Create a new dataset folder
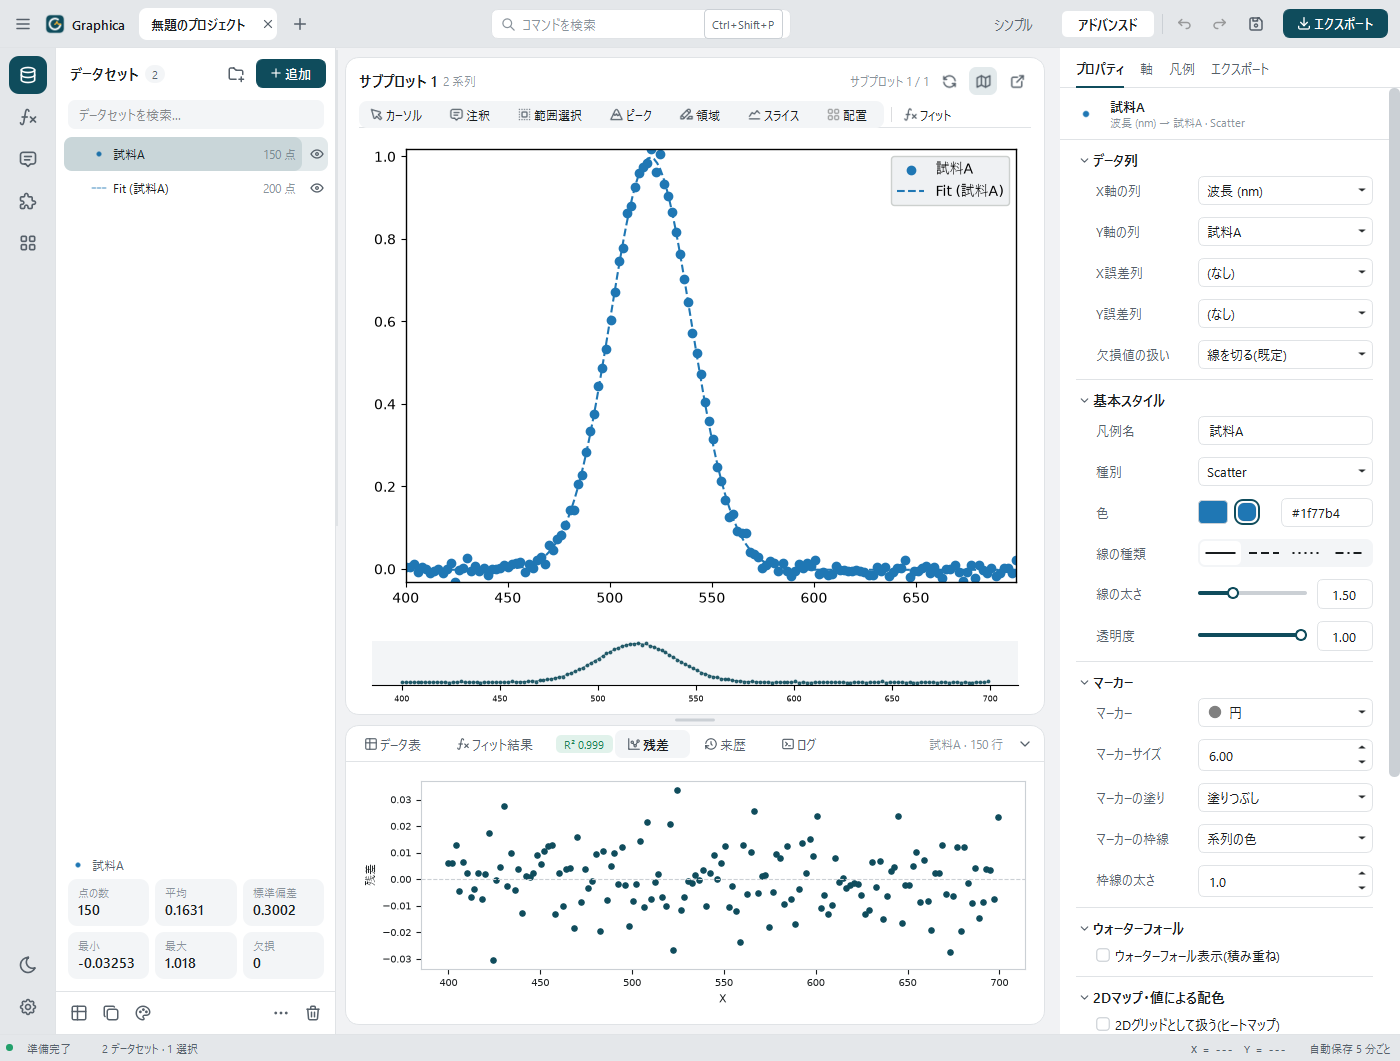 coord(236,74)
